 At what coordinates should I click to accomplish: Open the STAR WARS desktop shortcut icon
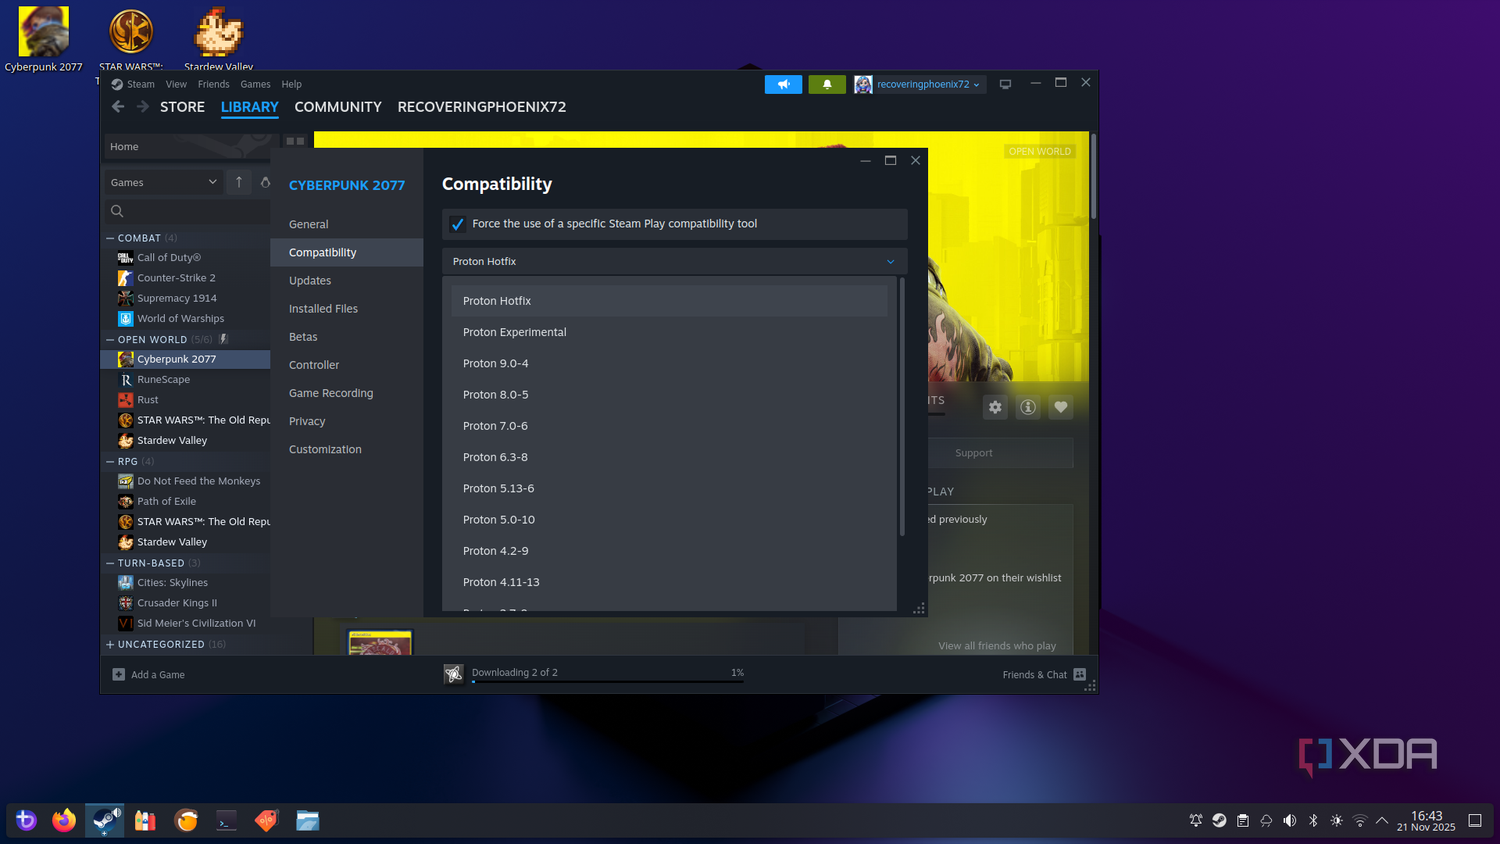131,32
